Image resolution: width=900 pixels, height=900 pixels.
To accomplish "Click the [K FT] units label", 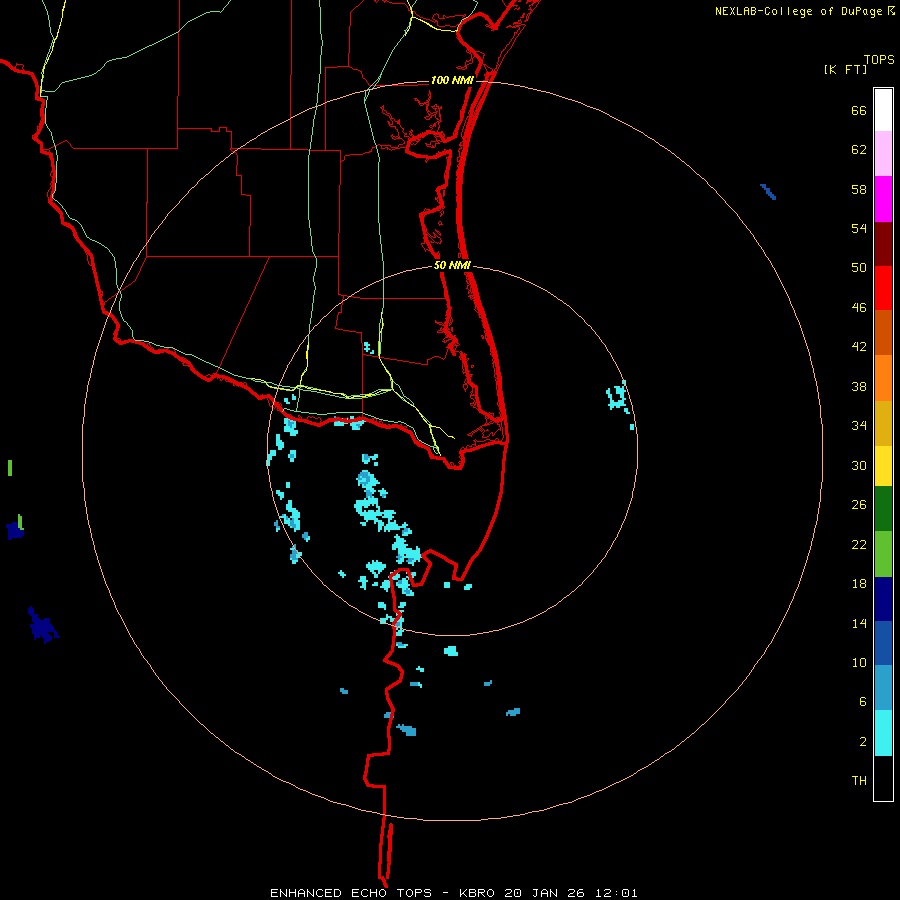I will [x=845, y=69].
